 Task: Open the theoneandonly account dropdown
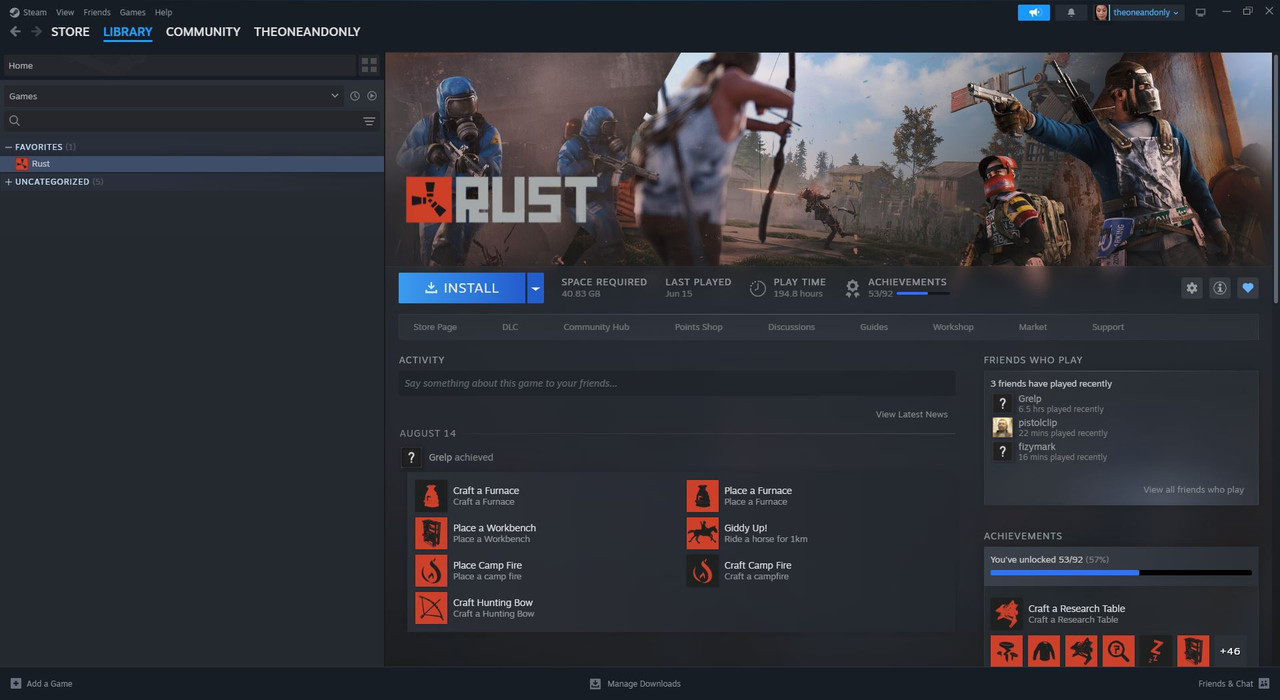click(1139, 12)
